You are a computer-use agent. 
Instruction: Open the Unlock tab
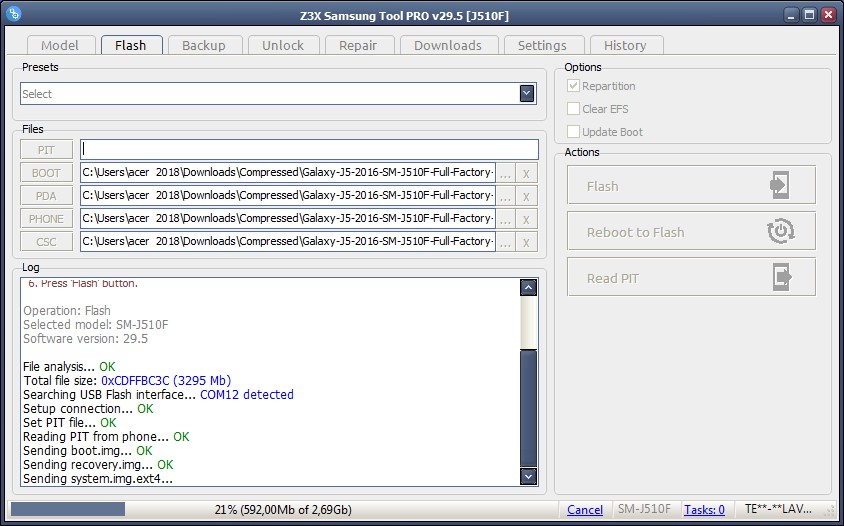pyautogui.click(x=283, y=45)
